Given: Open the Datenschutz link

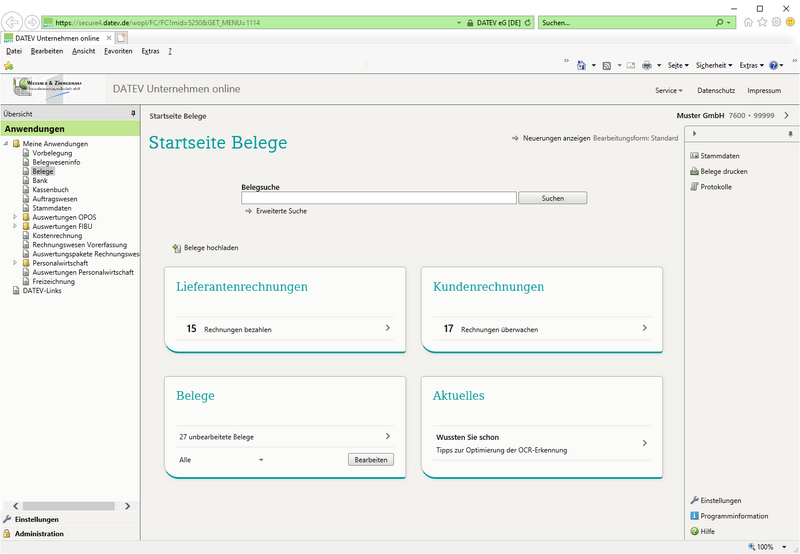Looking at the screenshot, I should [716, 90].
